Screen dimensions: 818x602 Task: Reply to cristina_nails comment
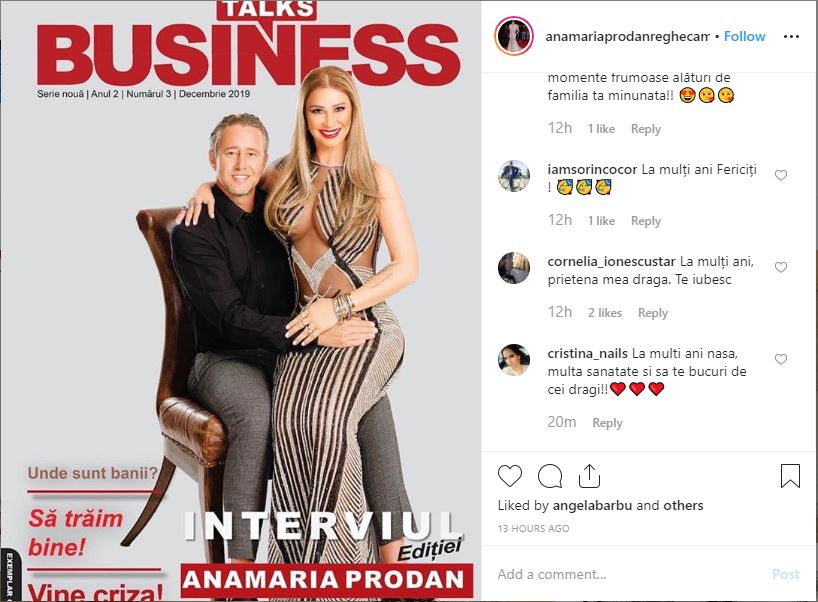(607, 423)
